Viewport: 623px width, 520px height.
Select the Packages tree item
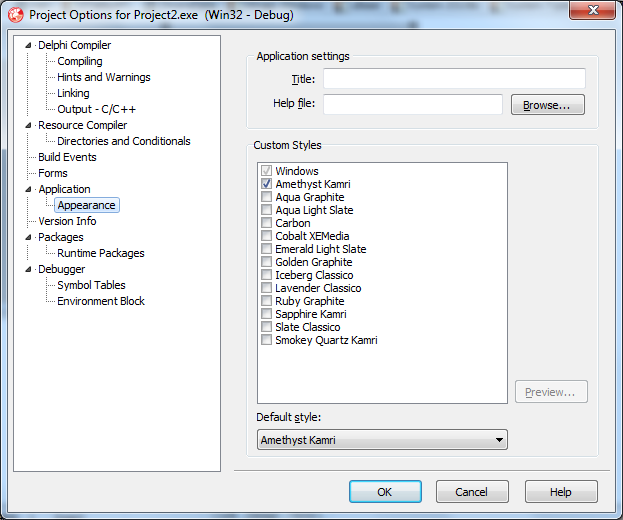[x=61, y=237]
